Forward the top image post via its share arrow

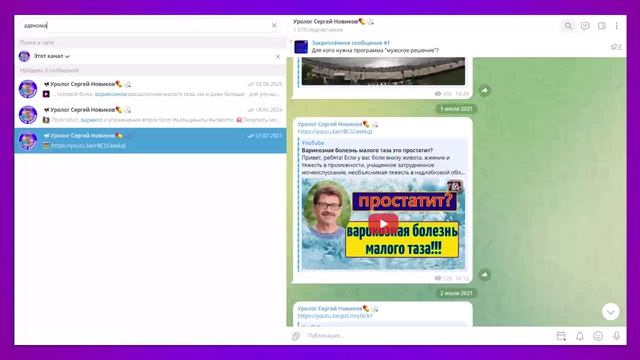[484, 91]
